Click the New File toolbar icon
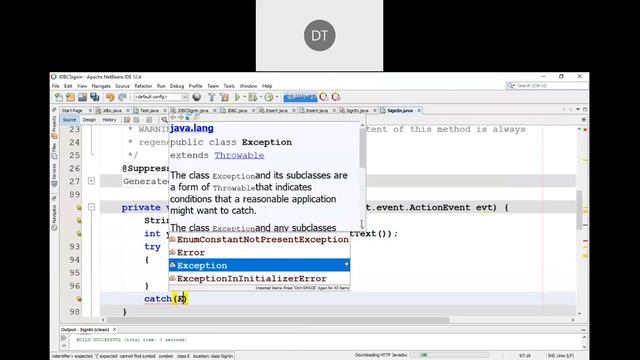The image size is (640, 360). point(59,97)
